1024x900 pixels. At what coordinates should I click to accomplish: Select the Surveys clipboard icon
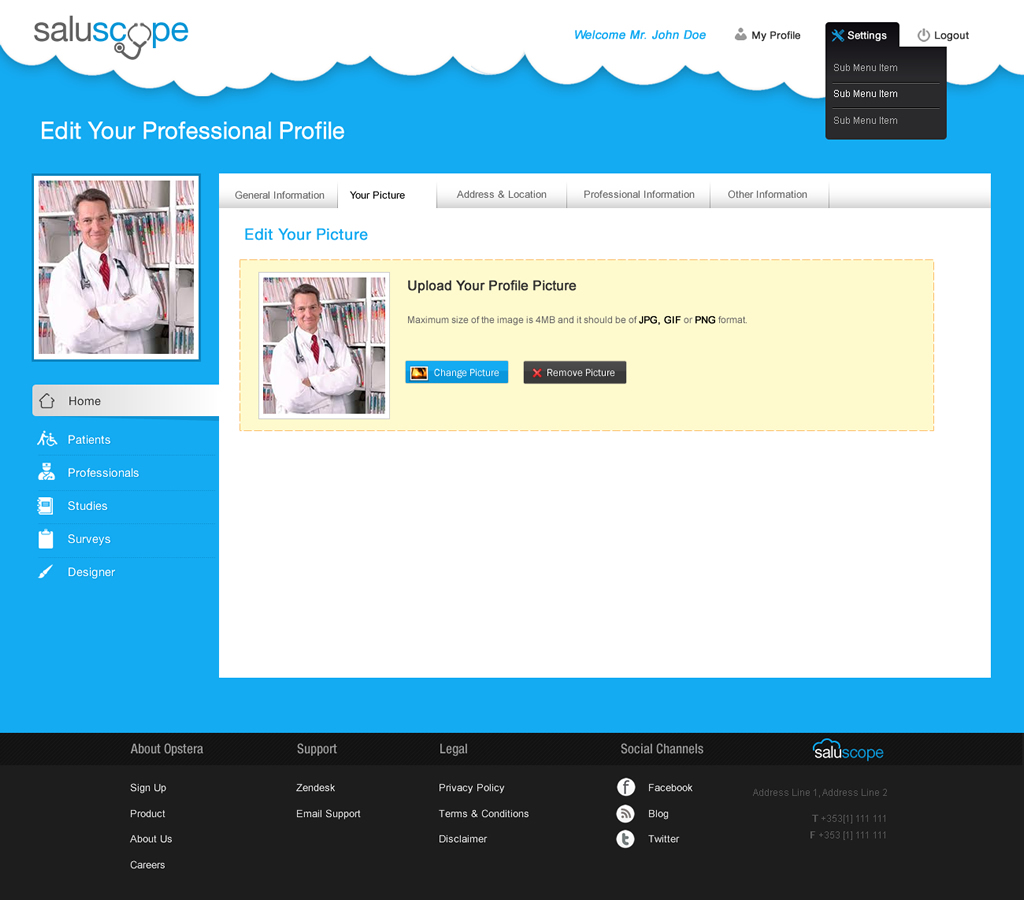[x=47, y=538]
